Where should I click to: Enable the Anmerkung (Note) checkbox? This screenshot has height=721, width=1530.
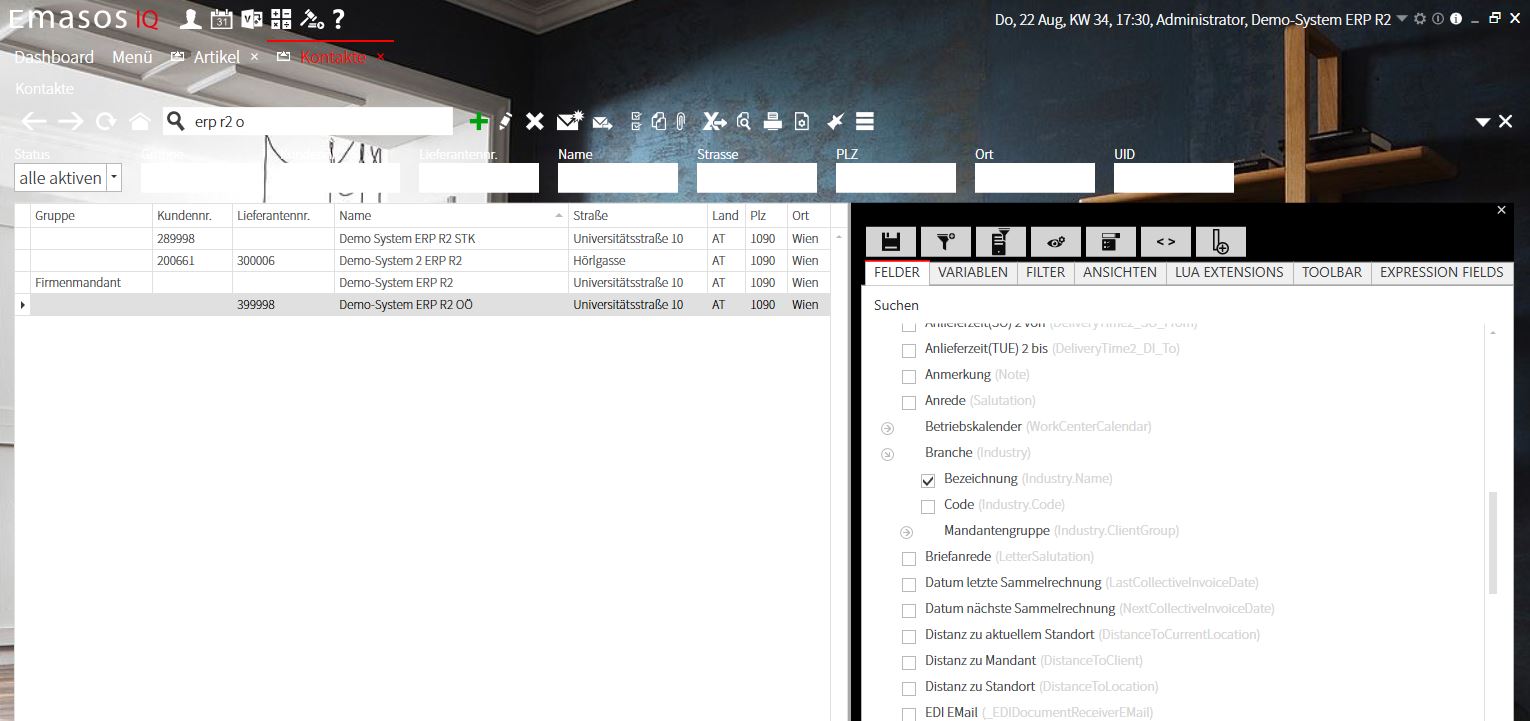909,376
